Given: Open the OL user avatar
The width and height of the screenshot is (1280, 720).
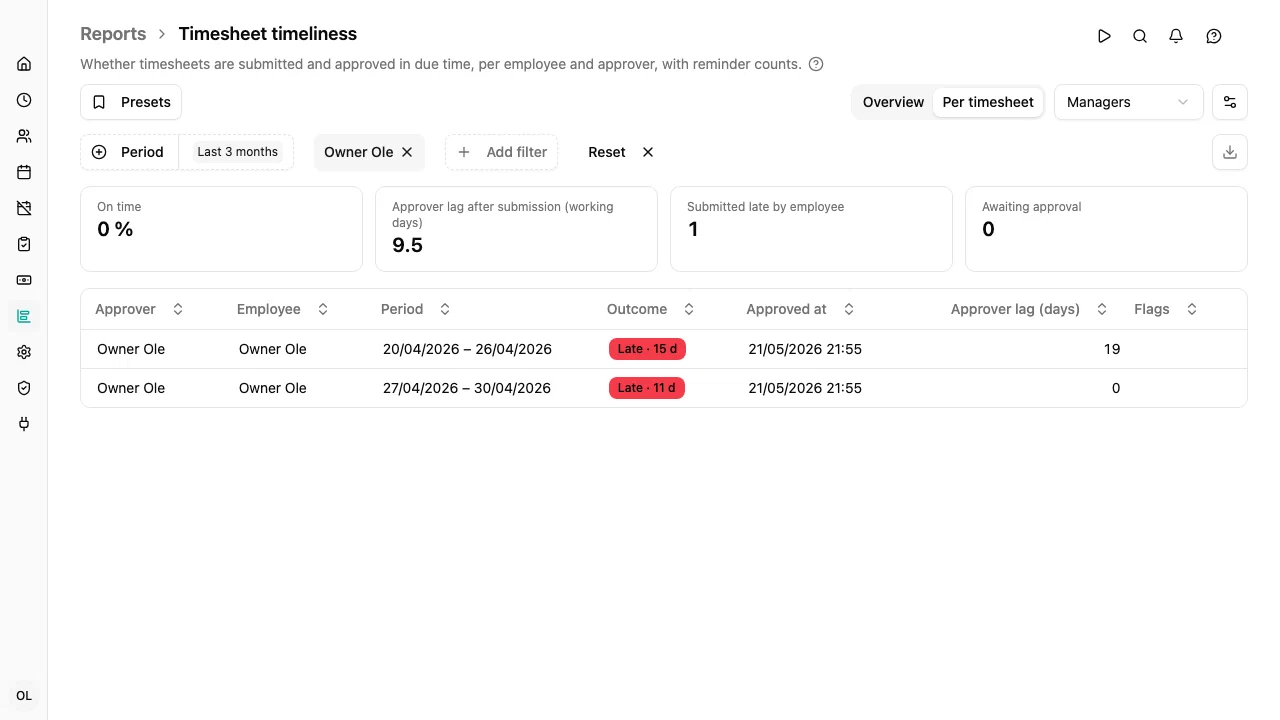Looking at the screenshot, I should (x=24, y=696).
